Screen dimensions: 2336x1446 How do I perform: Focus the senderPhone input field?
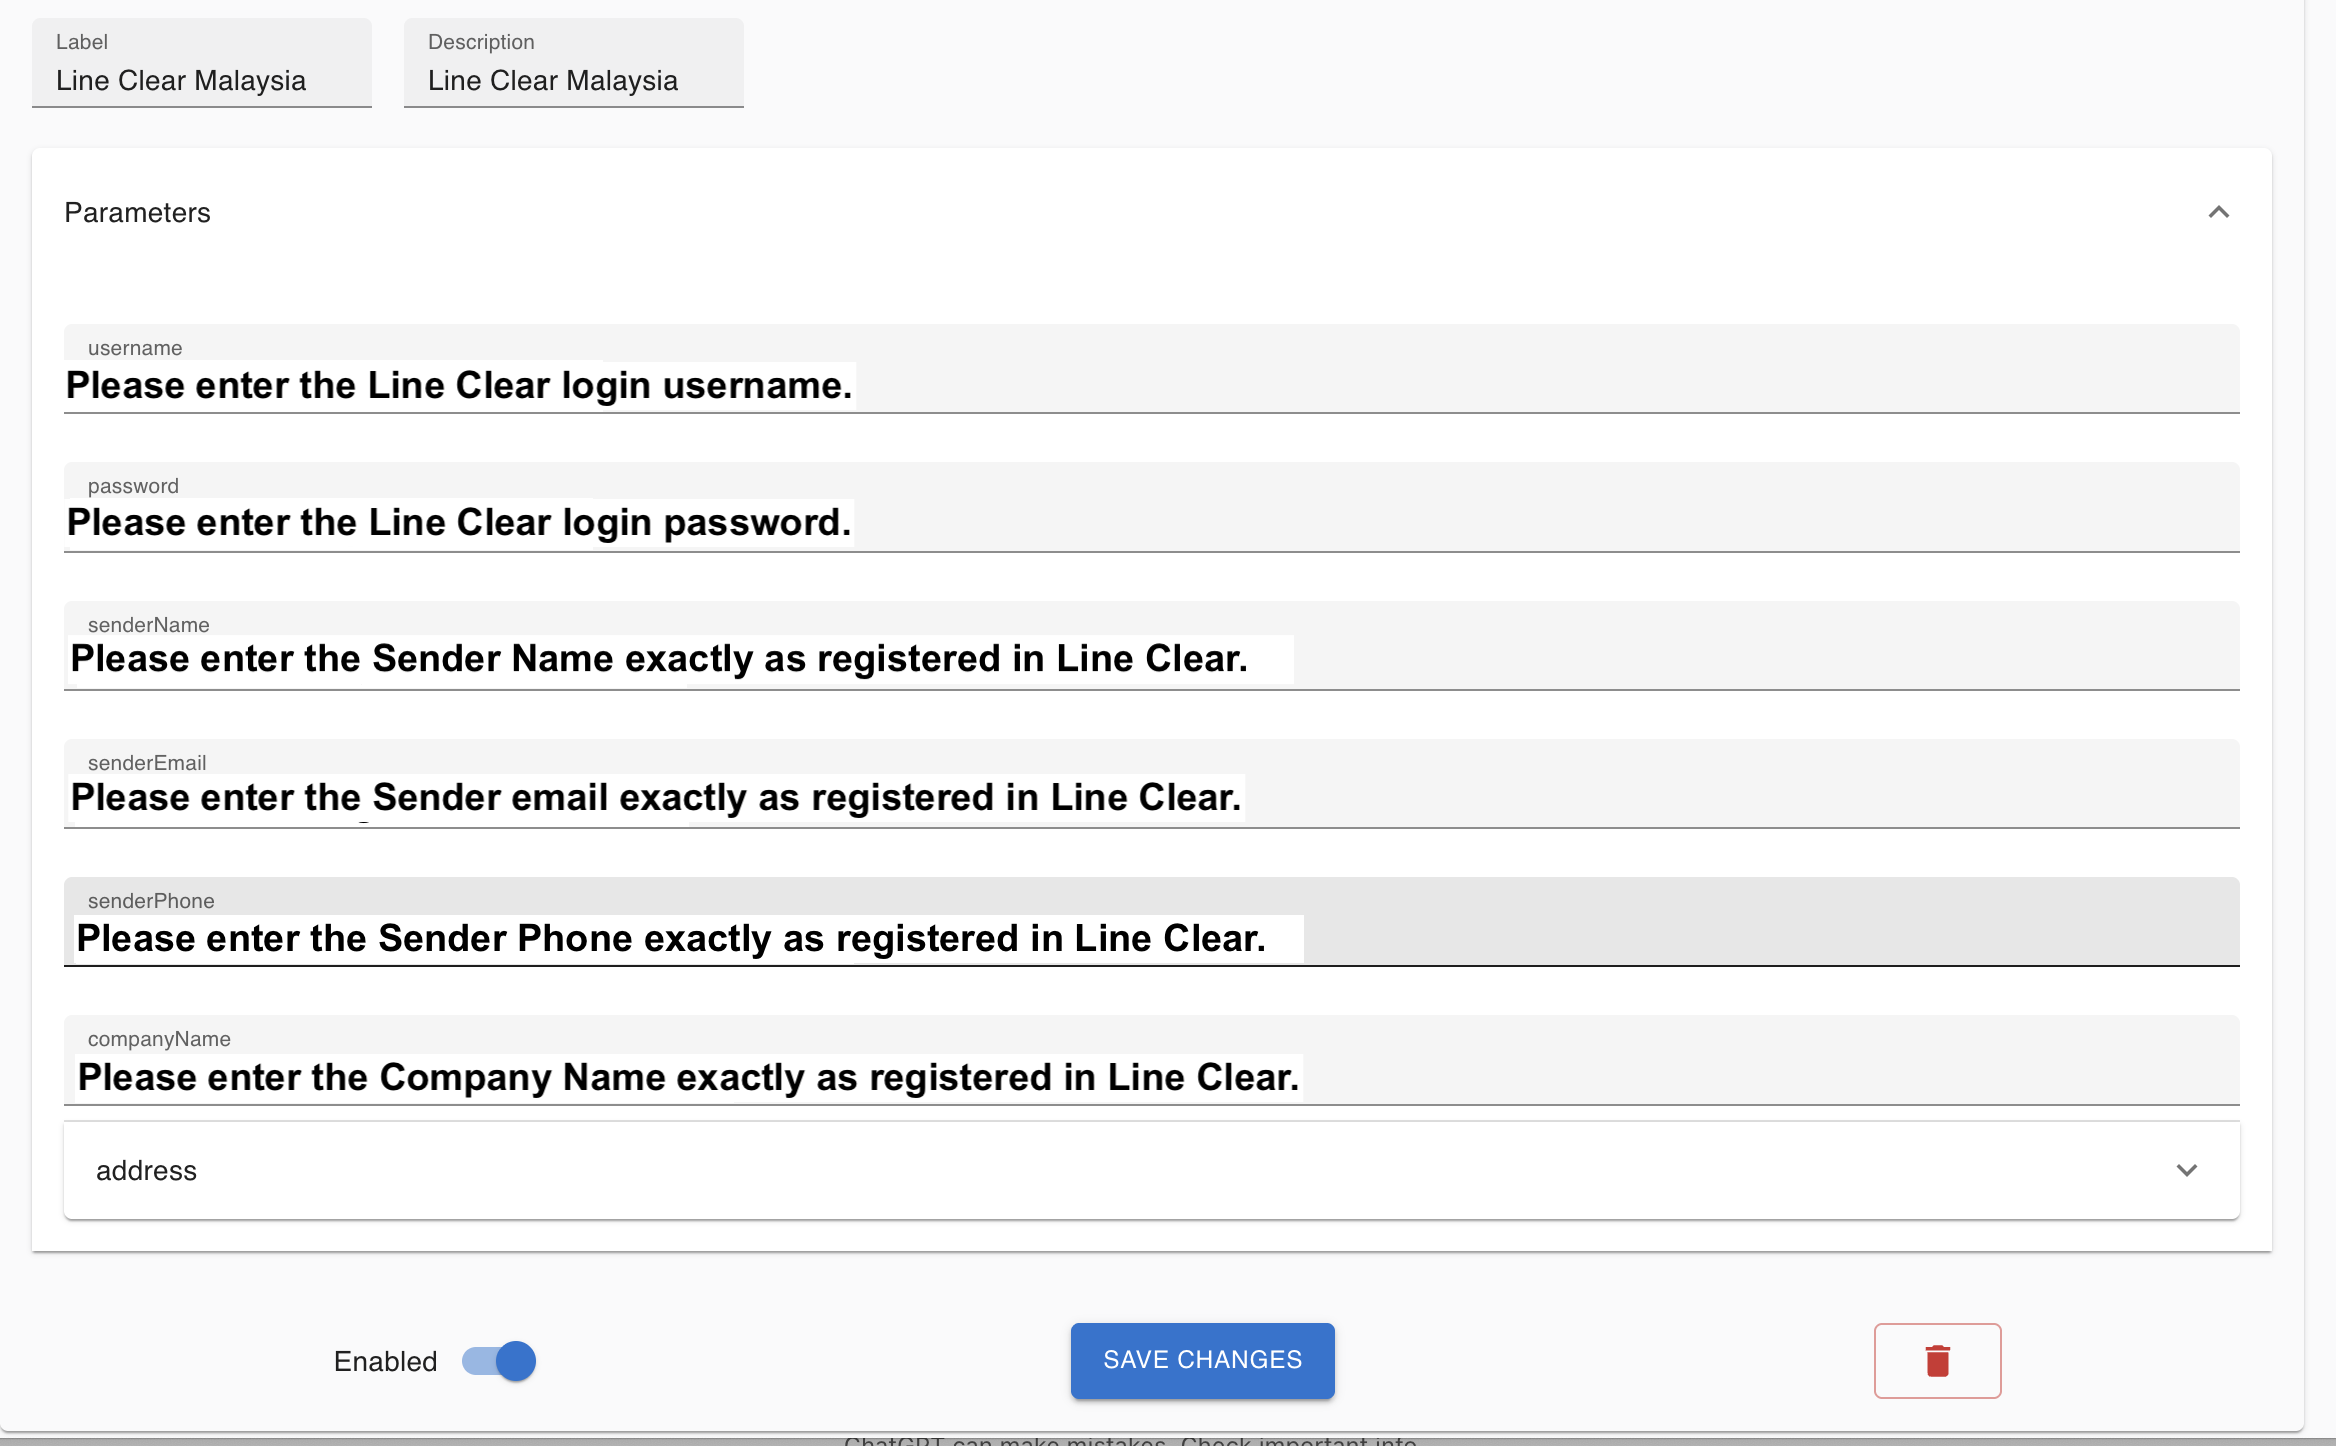click(1700, 938)
